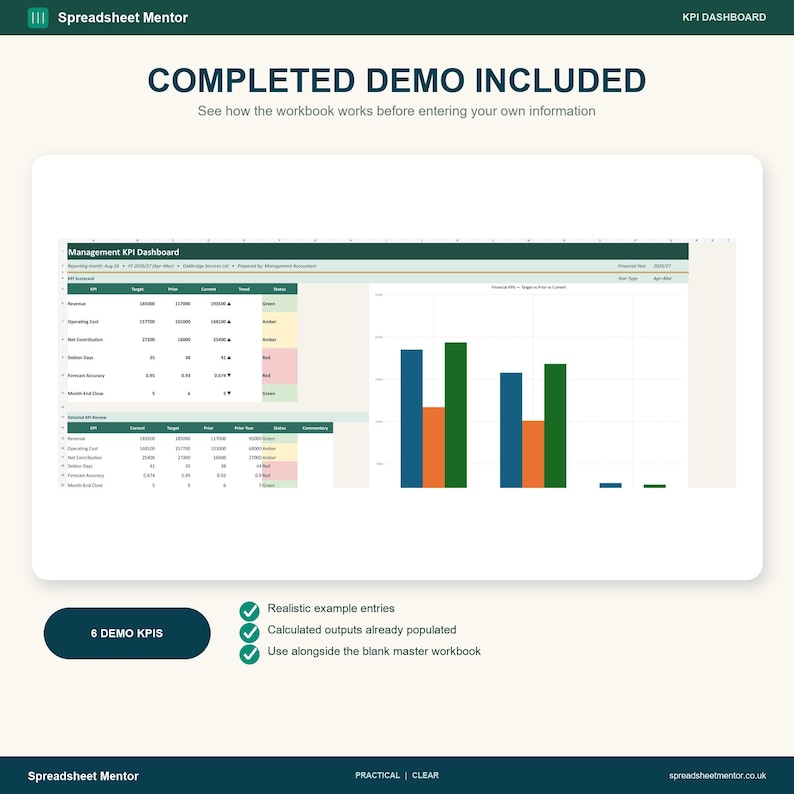Click the CLEAR label in the footer
Screen dimensions: 794x794
pyautogui.click(x=425, y=775)
